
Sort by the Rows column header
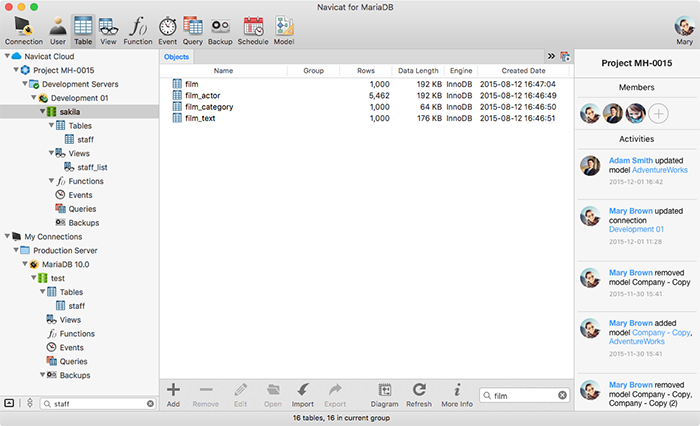[366, 71]
